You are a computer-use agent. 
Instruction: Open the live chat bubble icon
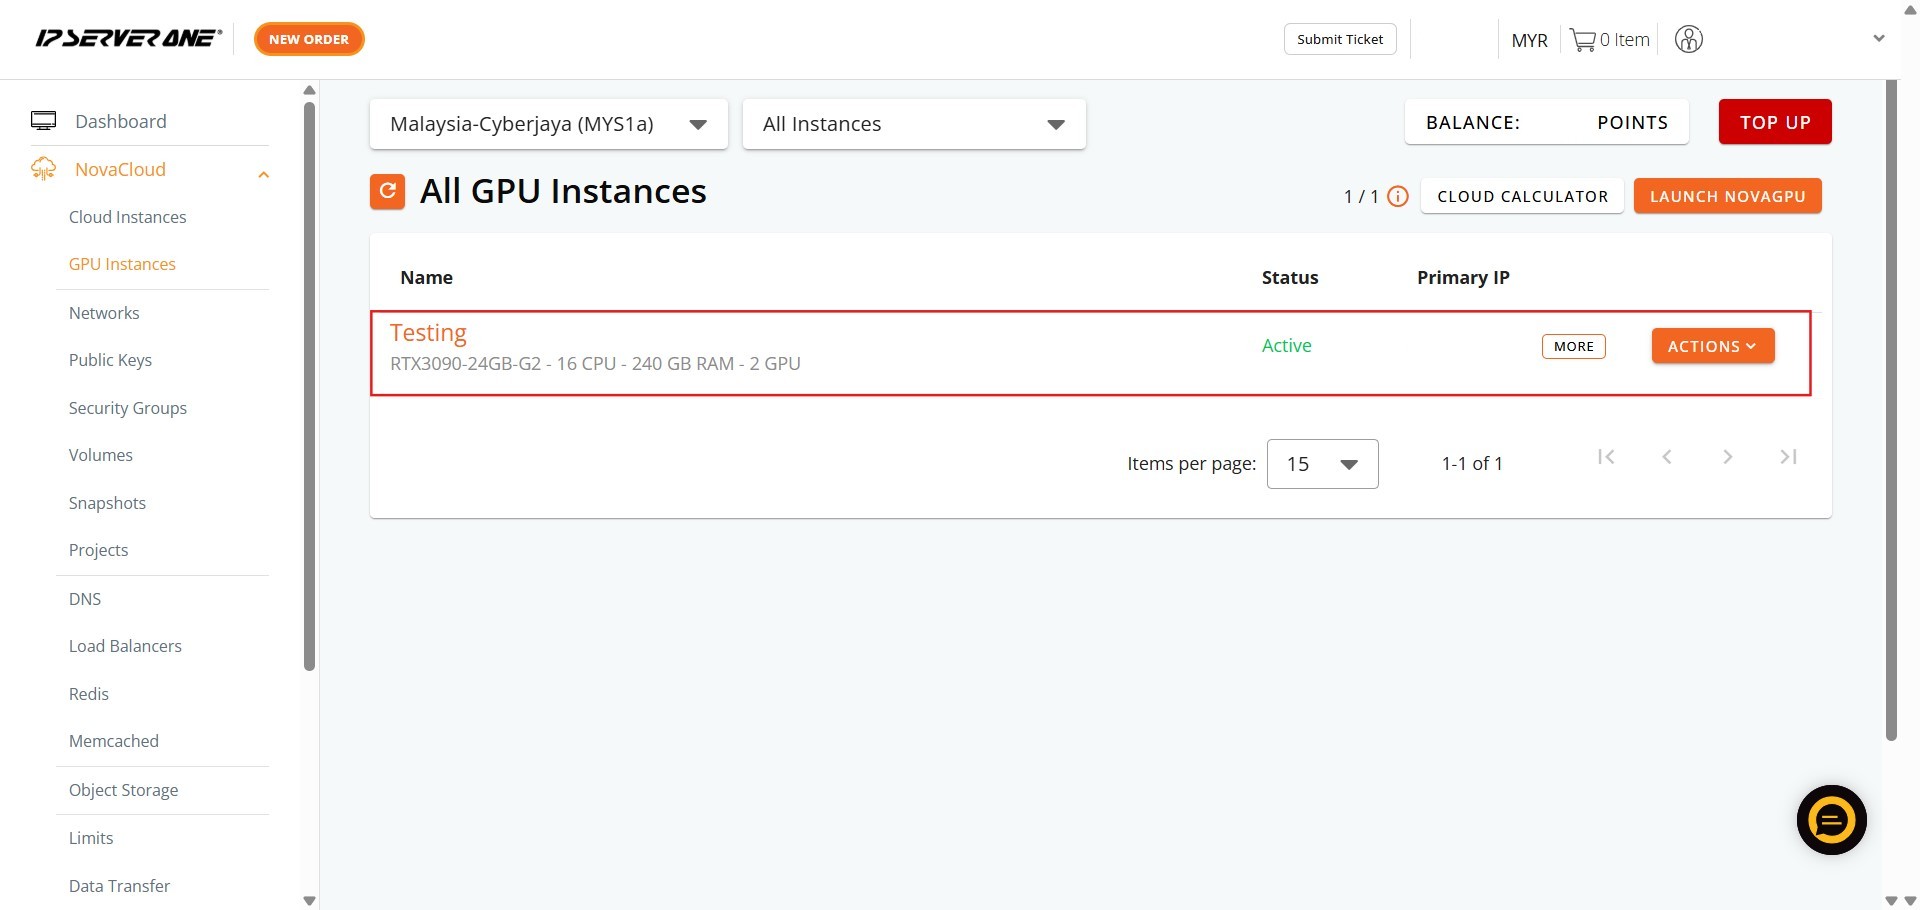tap(1831, 820)
